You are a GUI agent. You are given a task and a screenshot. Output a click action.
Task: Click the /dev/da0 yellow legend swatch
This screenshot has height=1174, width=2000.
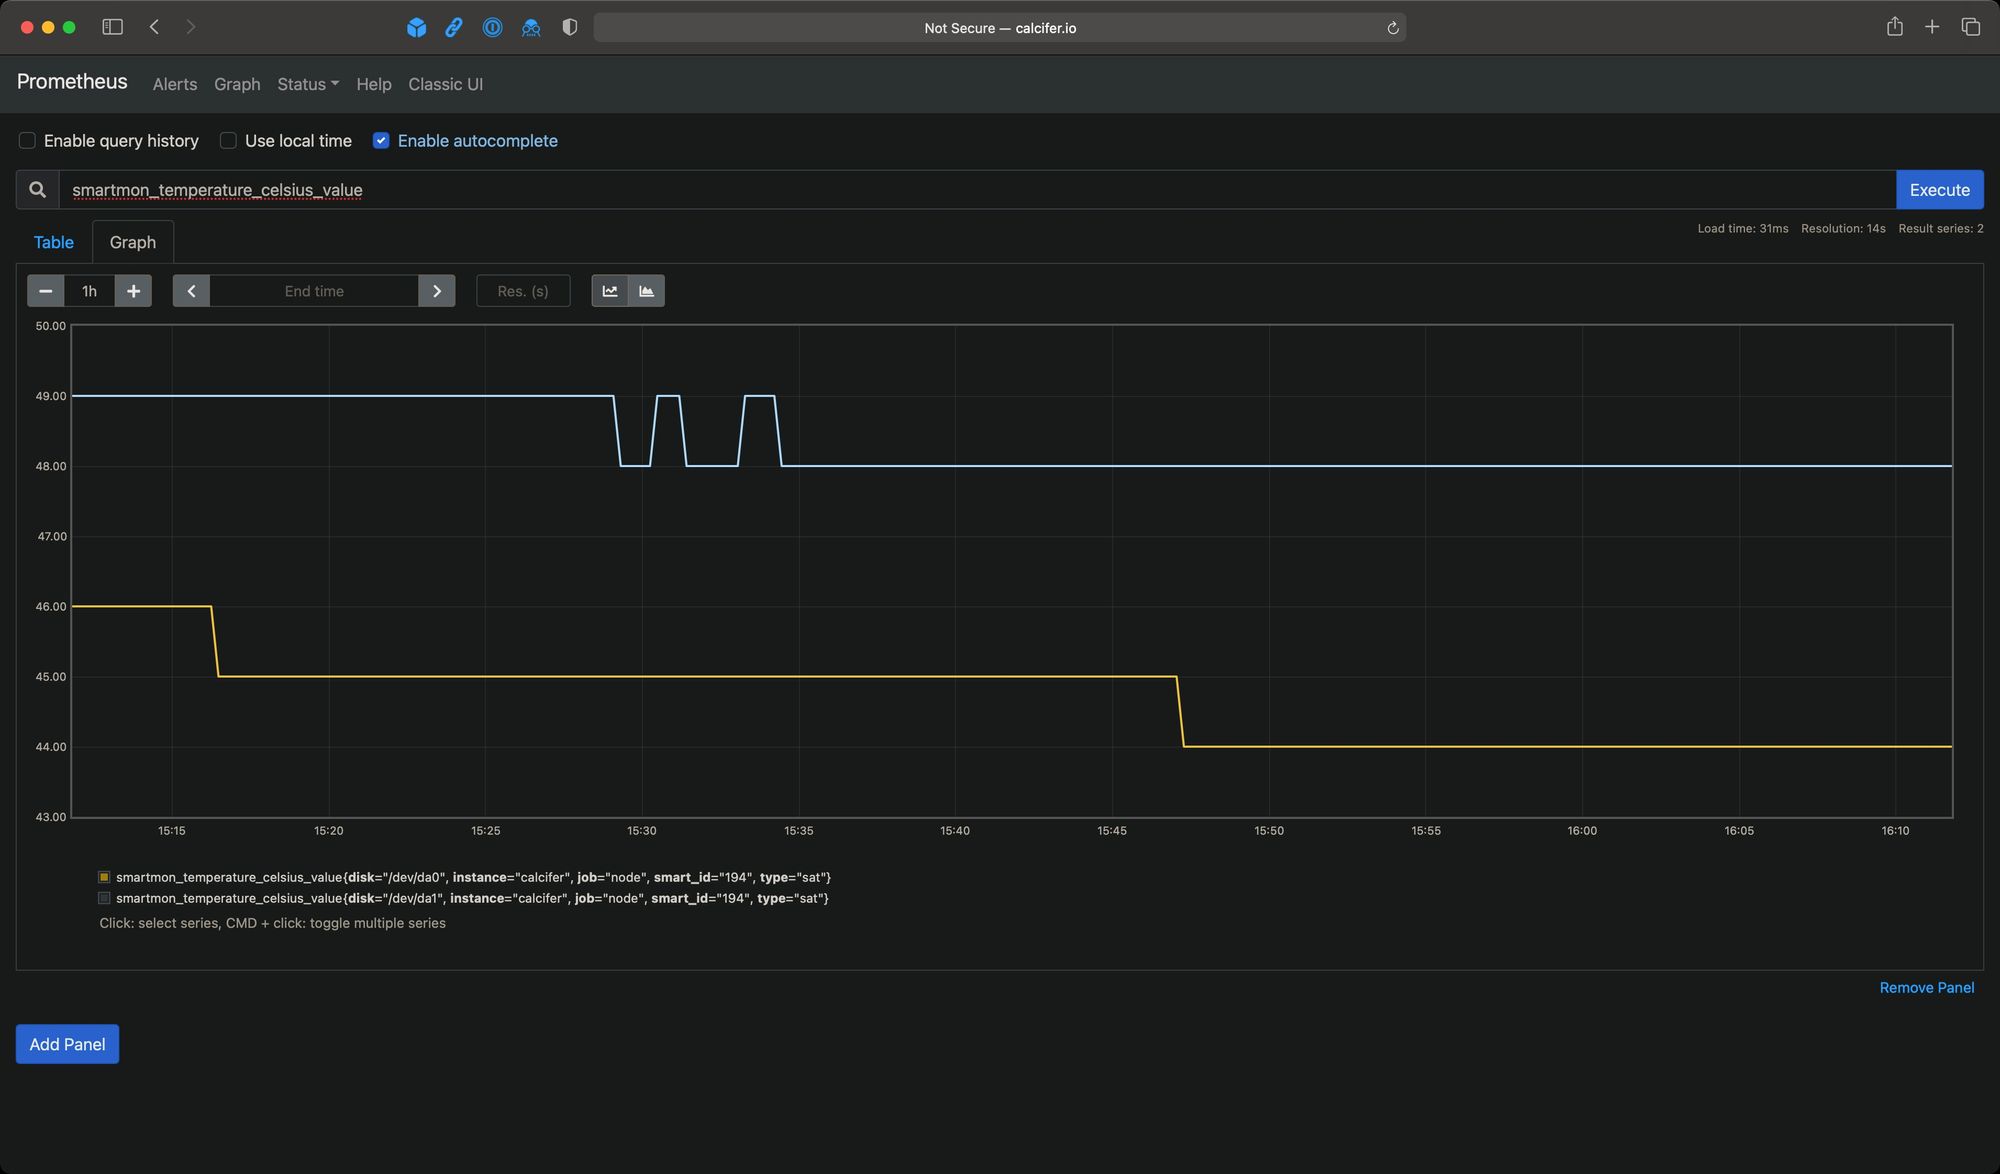point(104,877)
